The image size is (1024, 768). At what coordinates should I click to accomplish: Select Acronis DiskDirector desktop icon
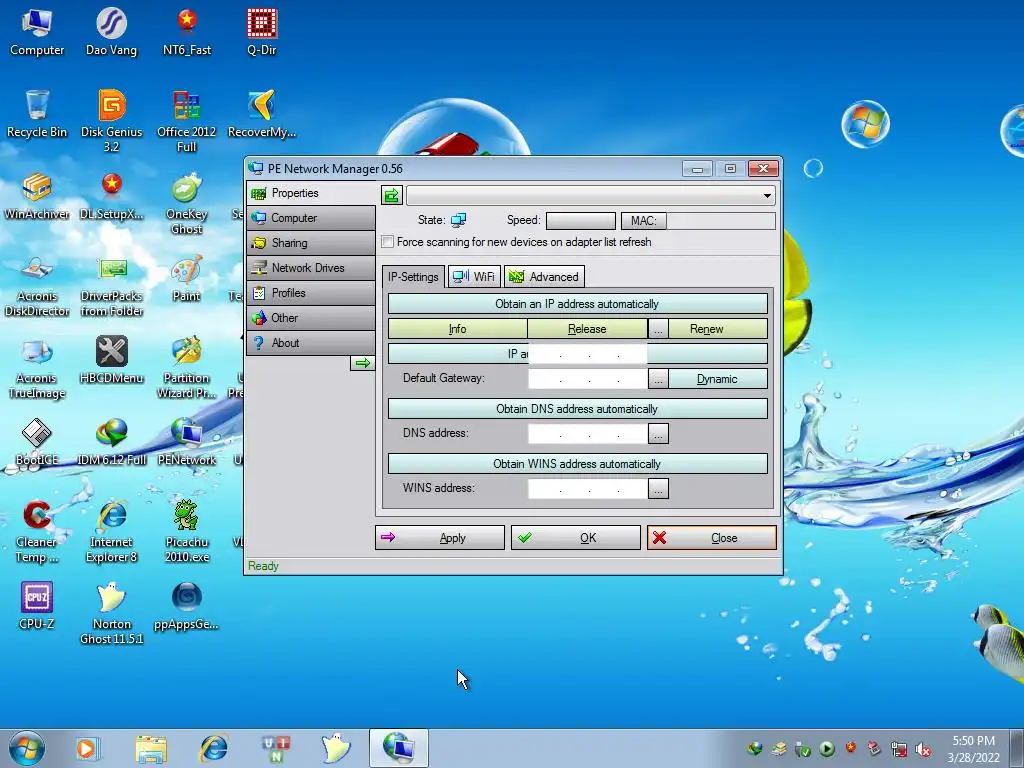tap(37, 286)
